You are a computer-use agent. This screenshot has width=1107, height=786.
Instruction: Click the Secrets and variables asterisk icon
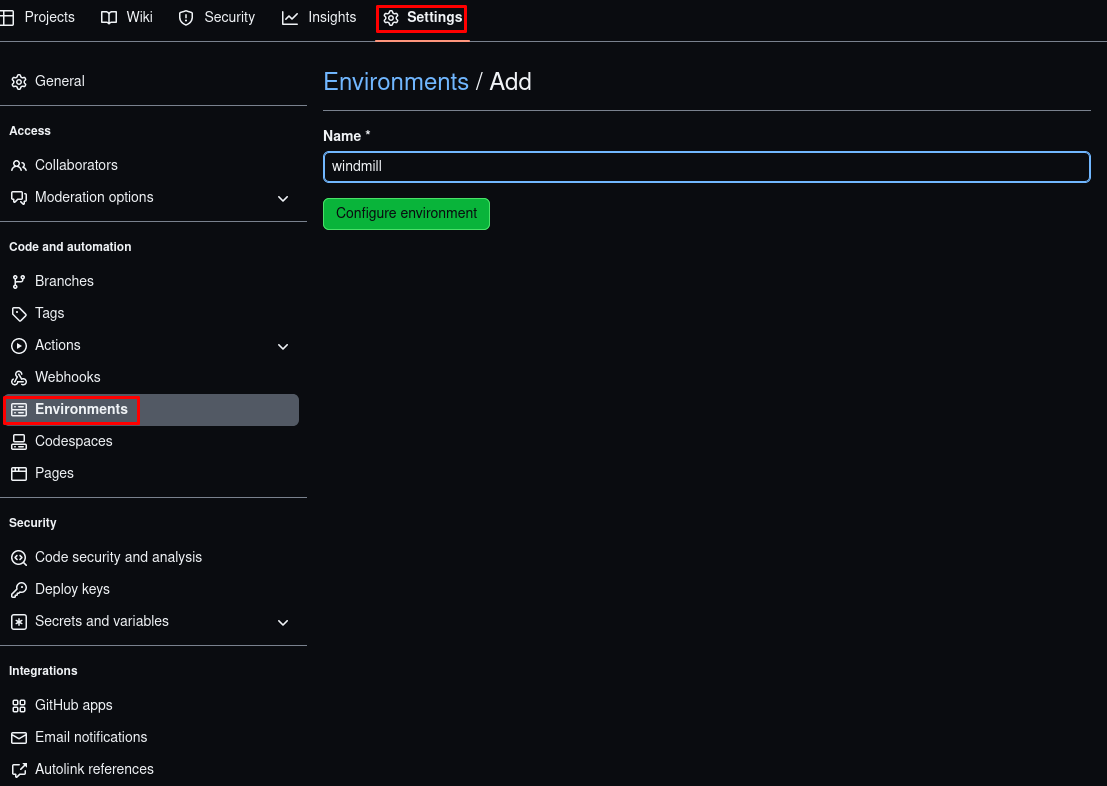tap(19, 622)
